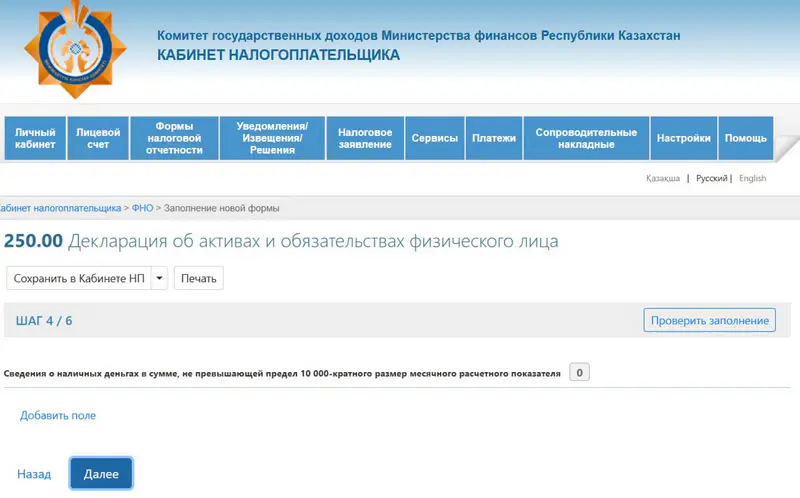Open Уведомления/Извещения/Решения menu

[x=272, y=139]
